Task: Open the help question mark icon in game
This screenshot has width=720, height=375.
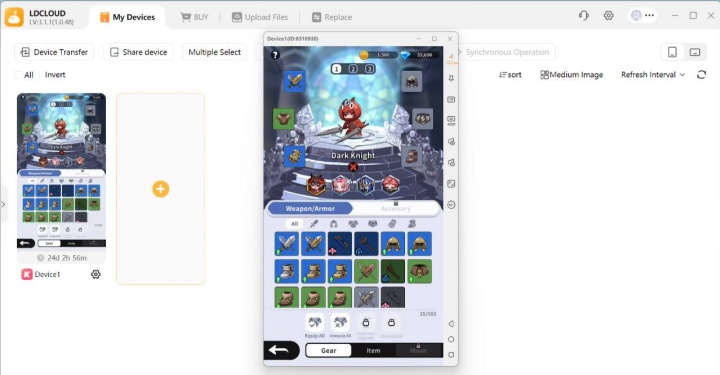Action: click(275, 55)
